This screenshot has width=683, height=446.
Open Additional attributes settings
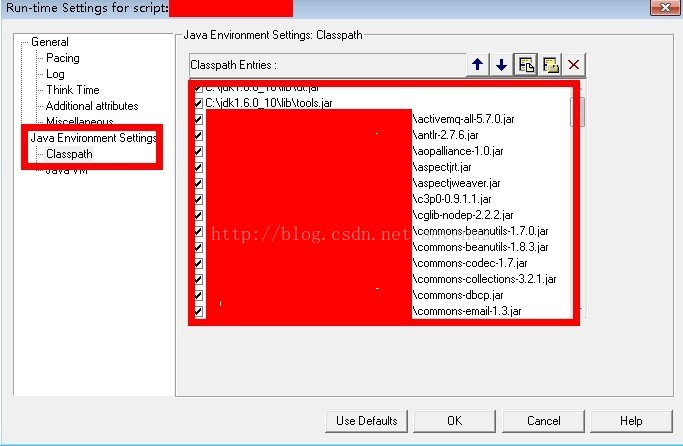[x=92, y=106]
